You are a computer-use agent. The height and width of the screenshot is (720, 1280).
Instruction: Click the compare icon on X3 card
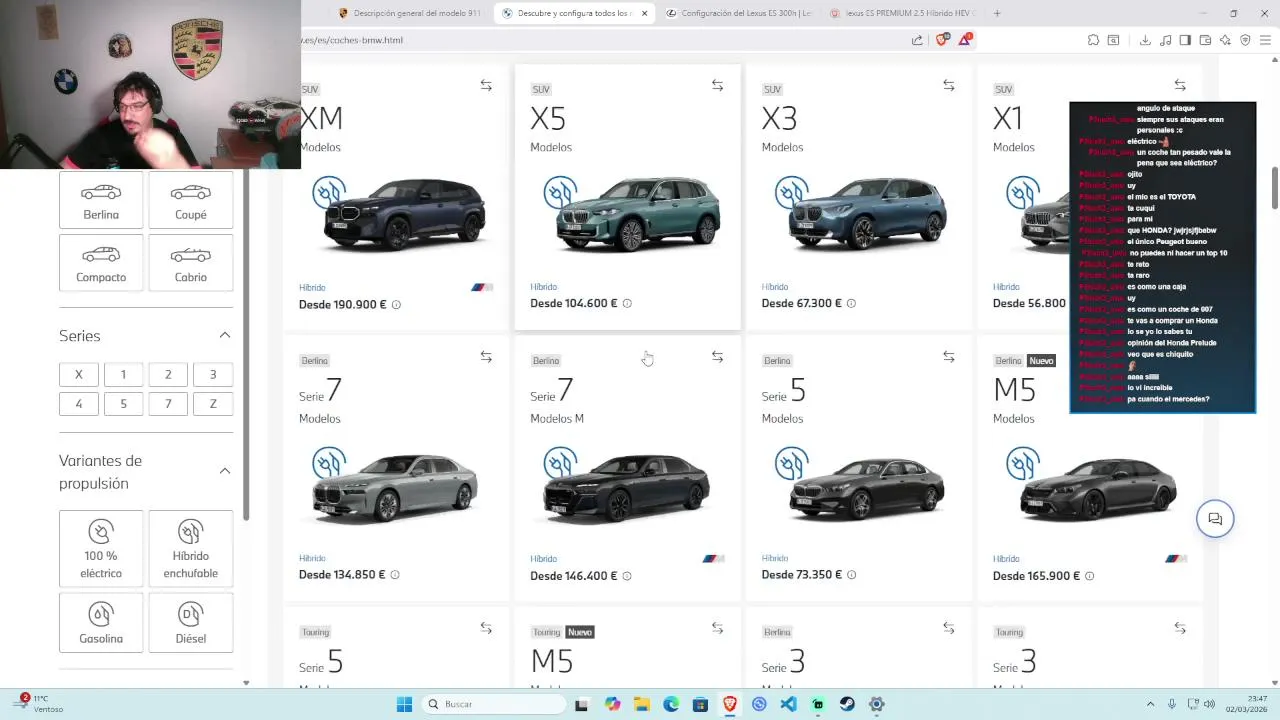click(x=948, y=86)
